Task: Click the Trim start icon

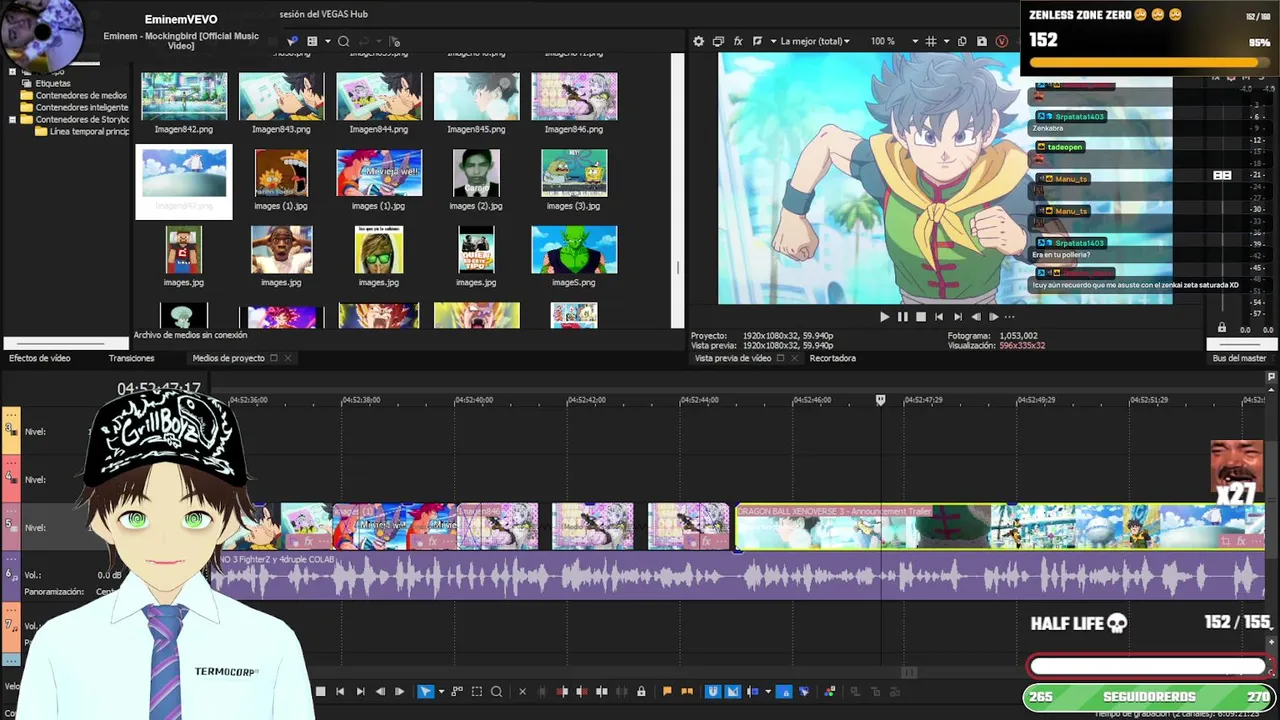Action: point(562,691)
